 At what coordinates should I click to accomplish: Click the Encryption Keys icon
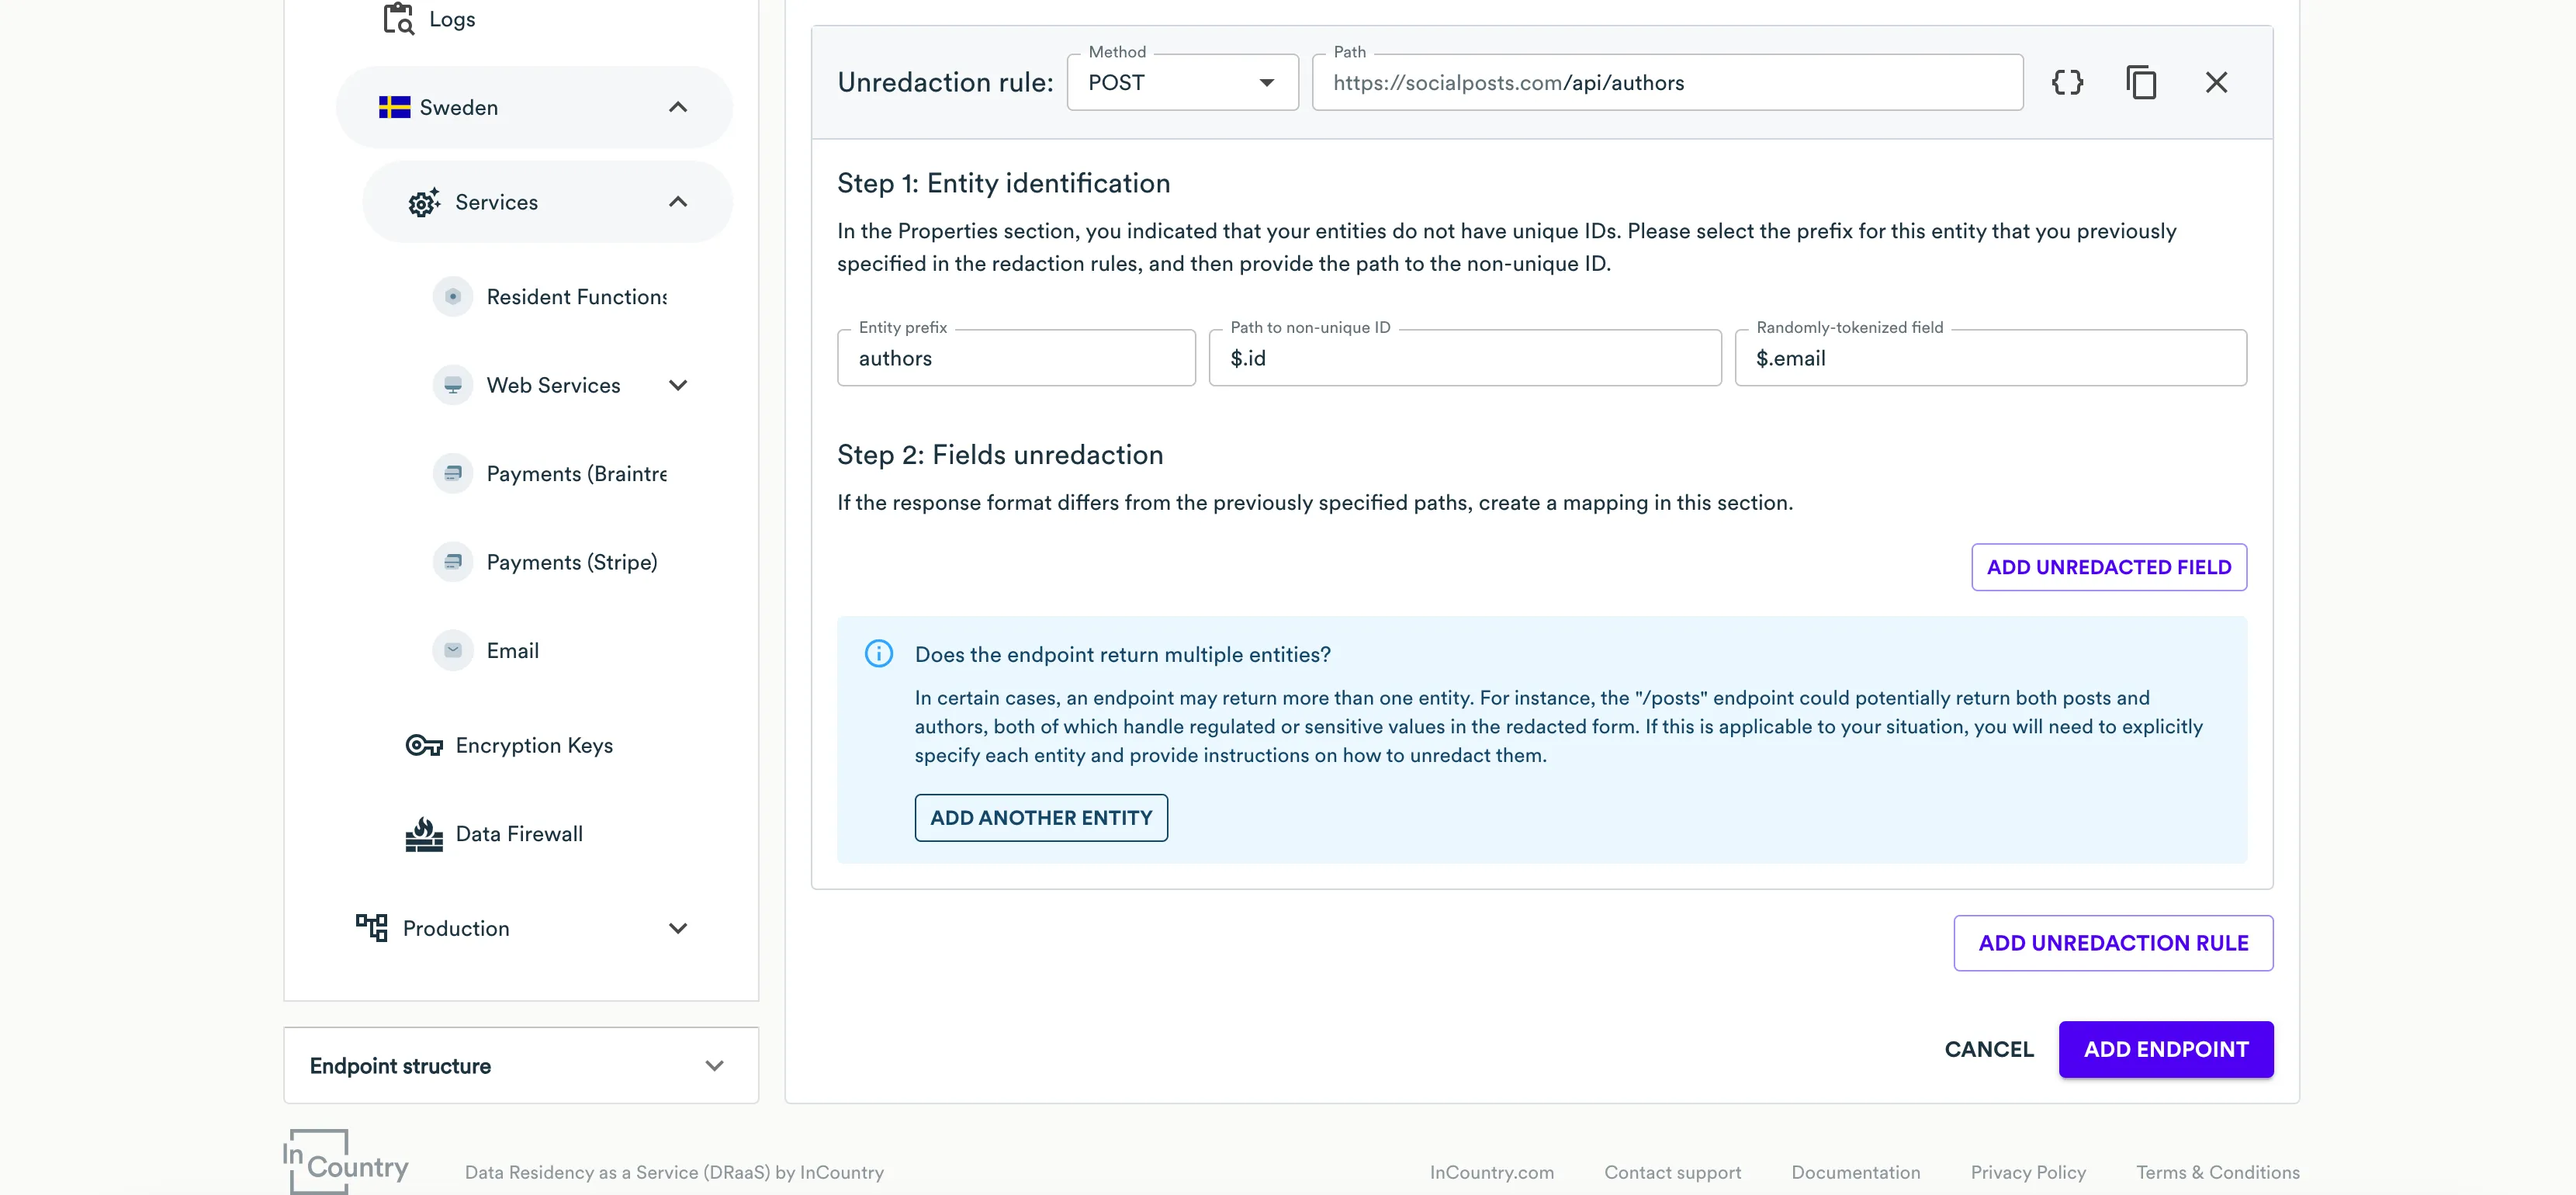[x=422, y=745]
